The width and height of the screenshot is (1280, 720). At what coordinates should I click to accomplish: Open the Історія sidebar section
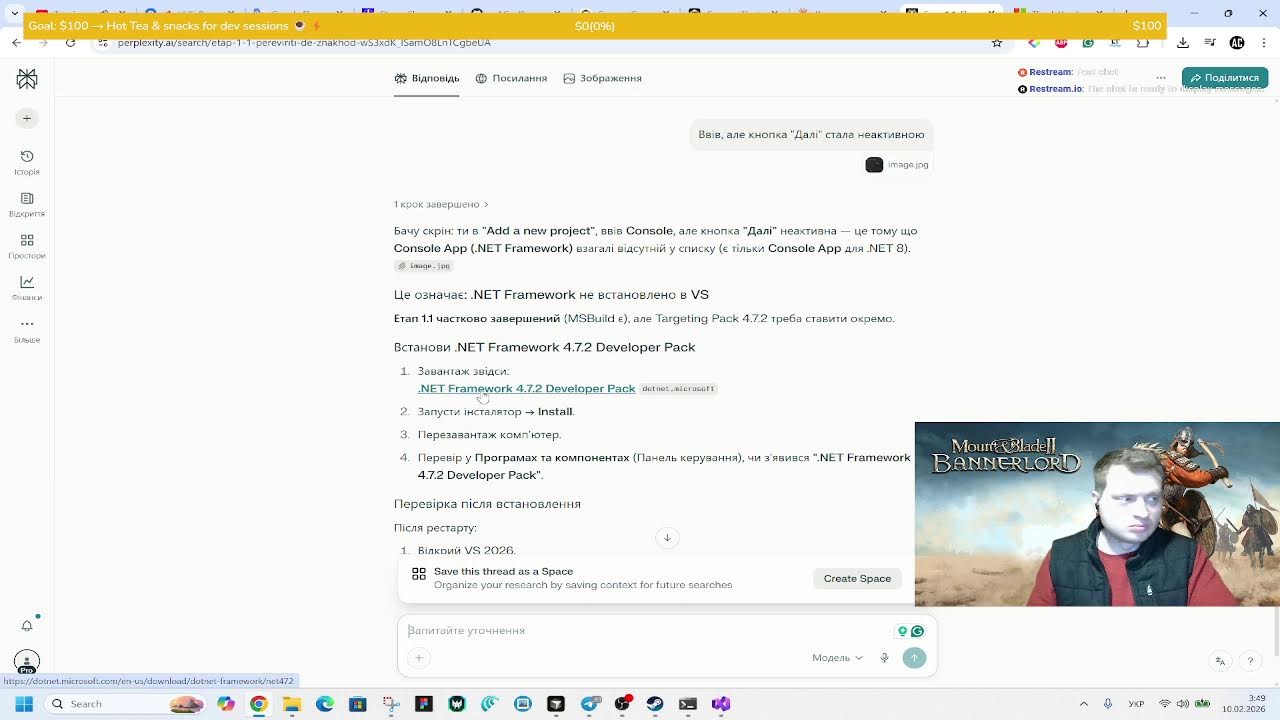tap(27, 162)
